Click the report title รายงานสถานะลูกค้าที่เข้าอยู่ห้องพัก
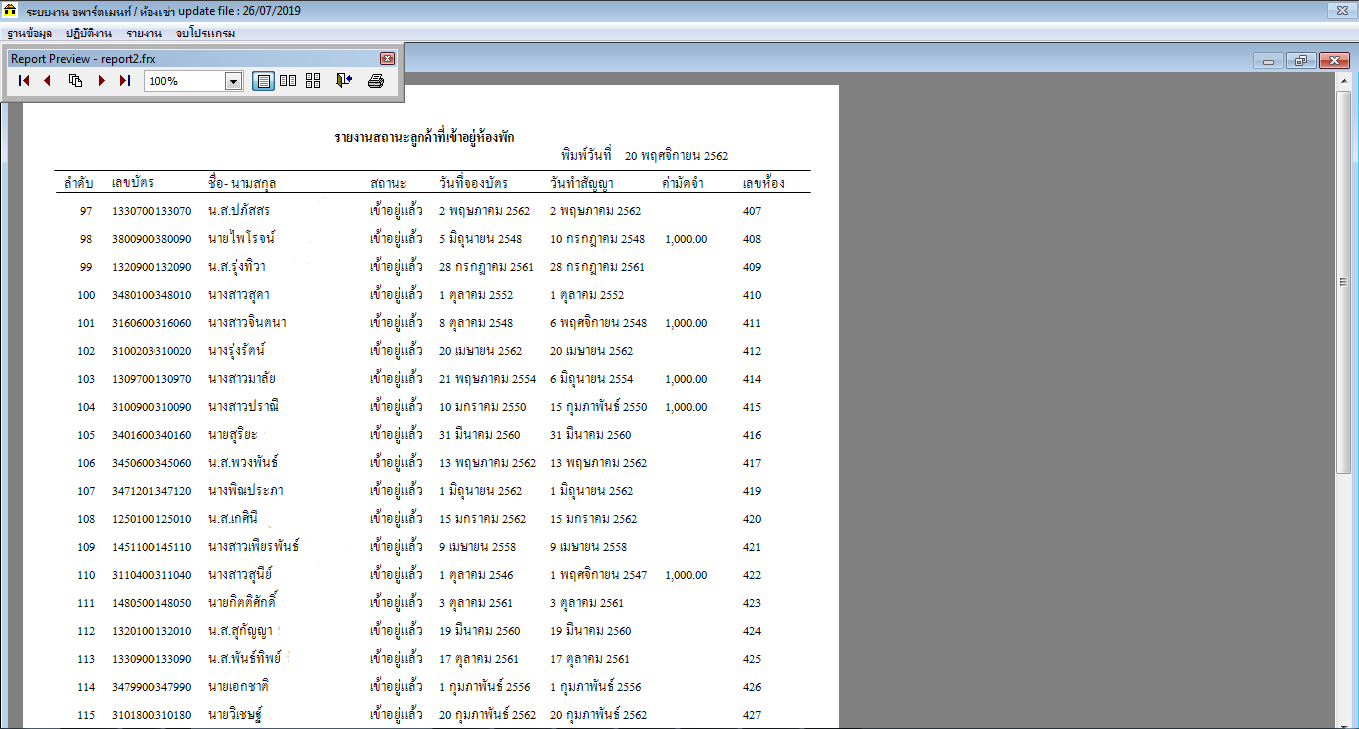Image resolution: width=1359 pixels, height=729 pixels. tap(425, 136)
